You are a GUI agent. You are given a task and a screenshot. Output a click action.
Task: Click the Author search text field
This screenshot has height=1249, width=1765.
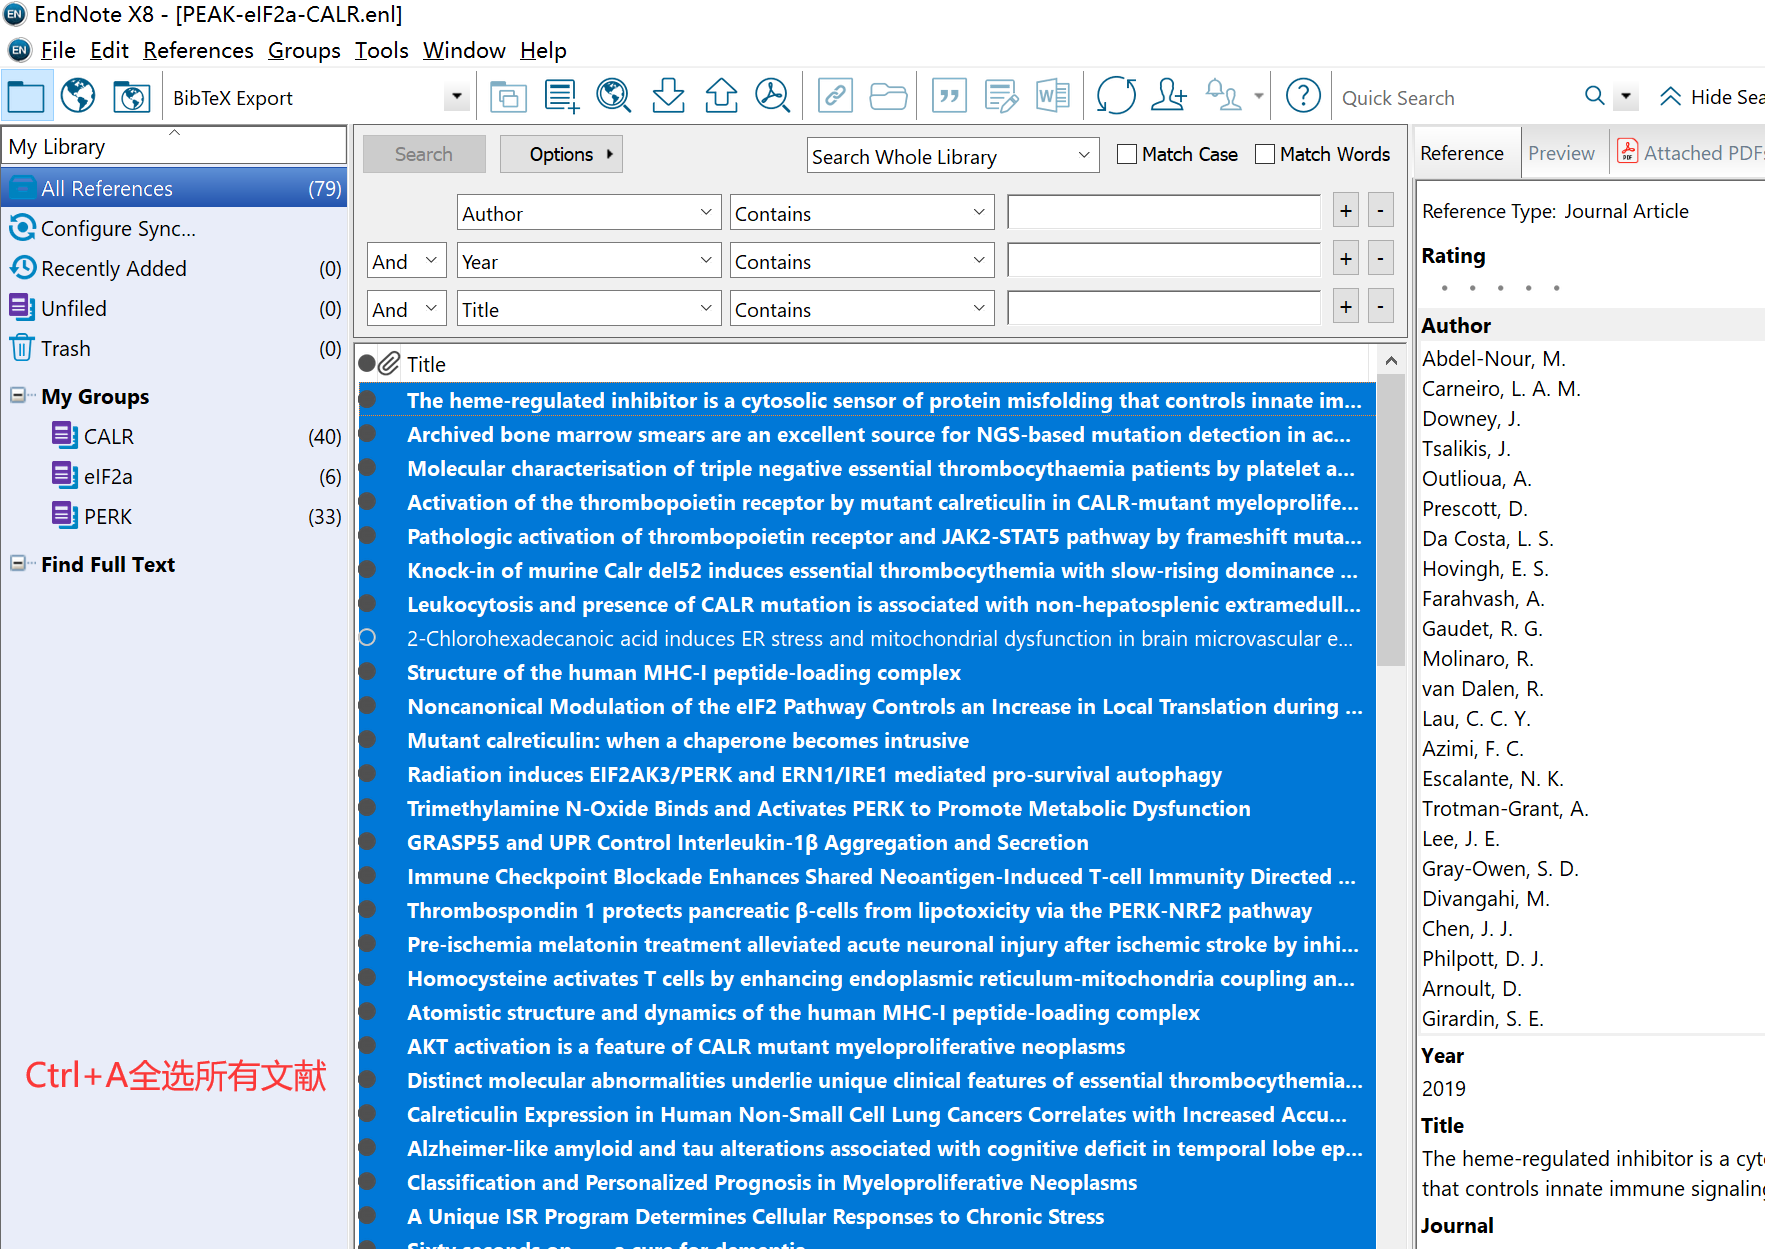coord(1164,212)
